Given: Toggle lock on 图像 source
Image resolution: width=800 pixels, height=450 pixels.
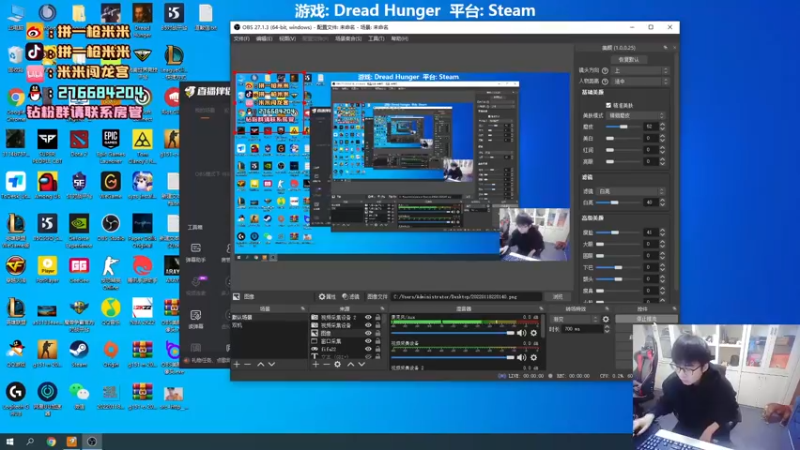Looking at the screenshot, I should [378, 333].
